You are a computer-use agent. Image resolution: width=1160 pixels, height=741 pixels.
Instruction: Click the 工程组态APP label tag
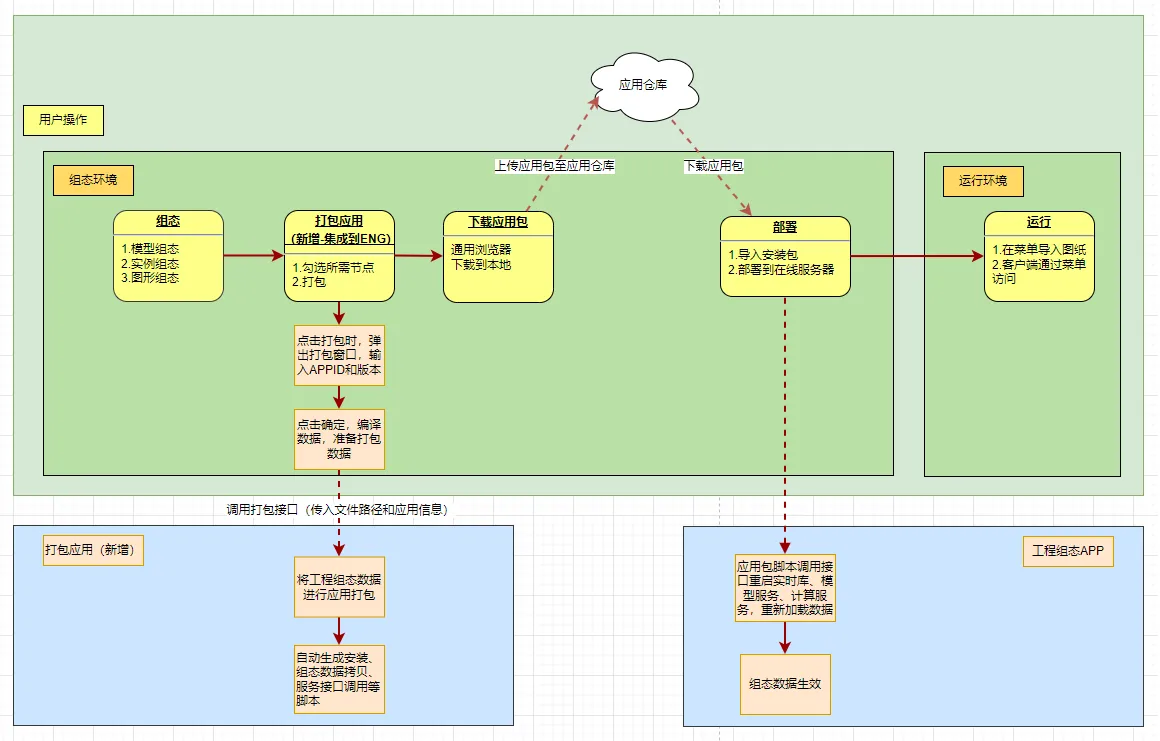point(1068,551)
